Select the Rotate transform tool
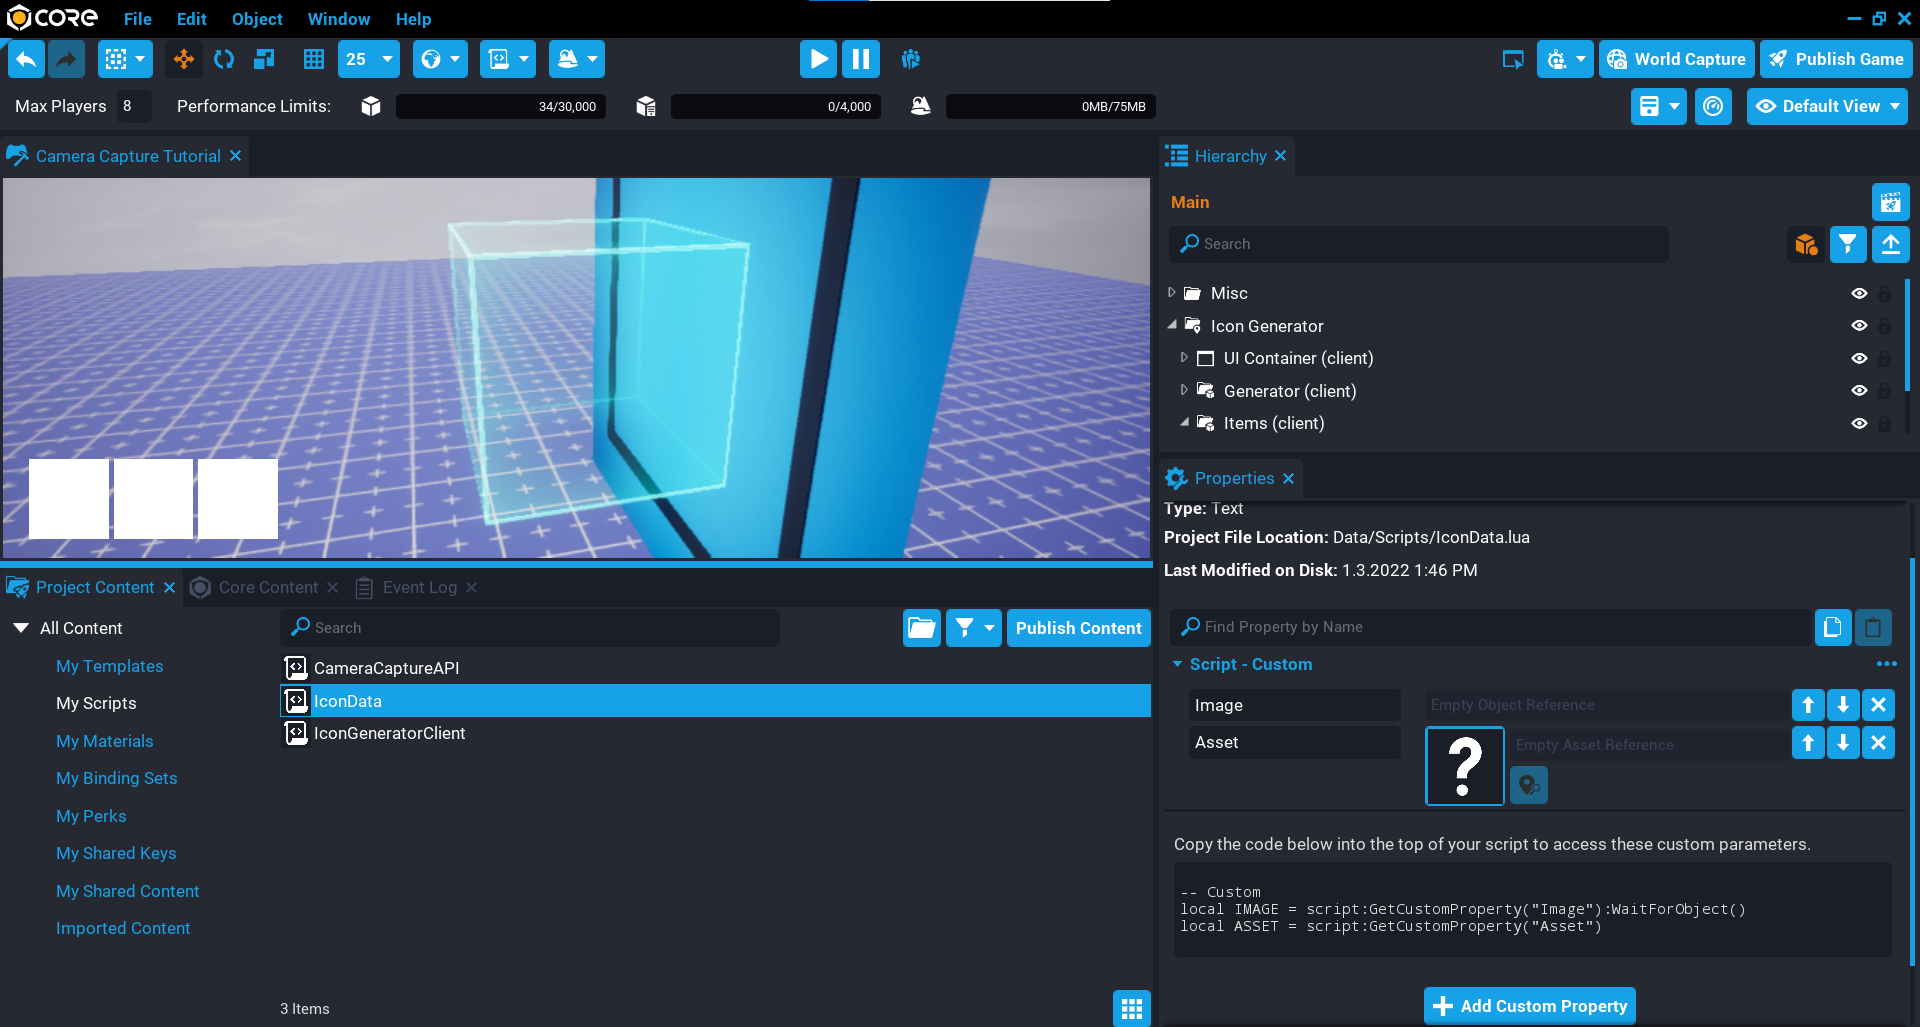 (224, 59)
